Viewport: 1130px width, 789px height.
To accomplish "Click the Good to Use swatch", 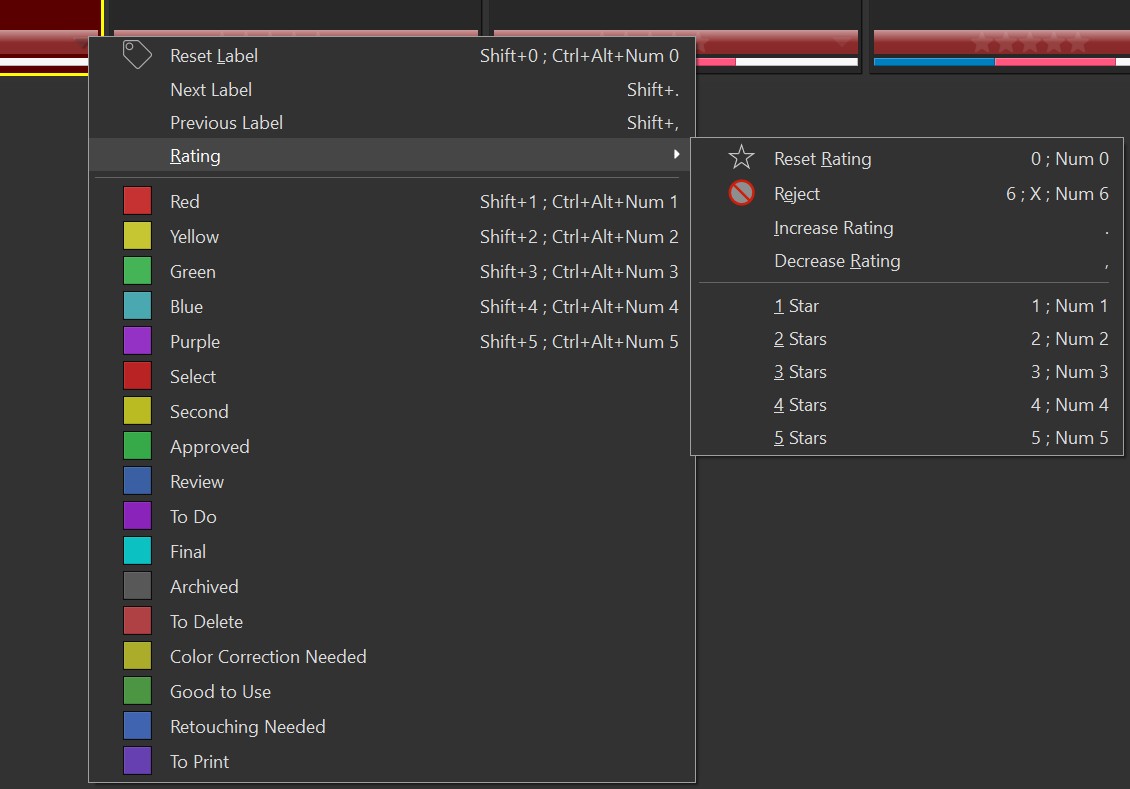I will [137, 690].
